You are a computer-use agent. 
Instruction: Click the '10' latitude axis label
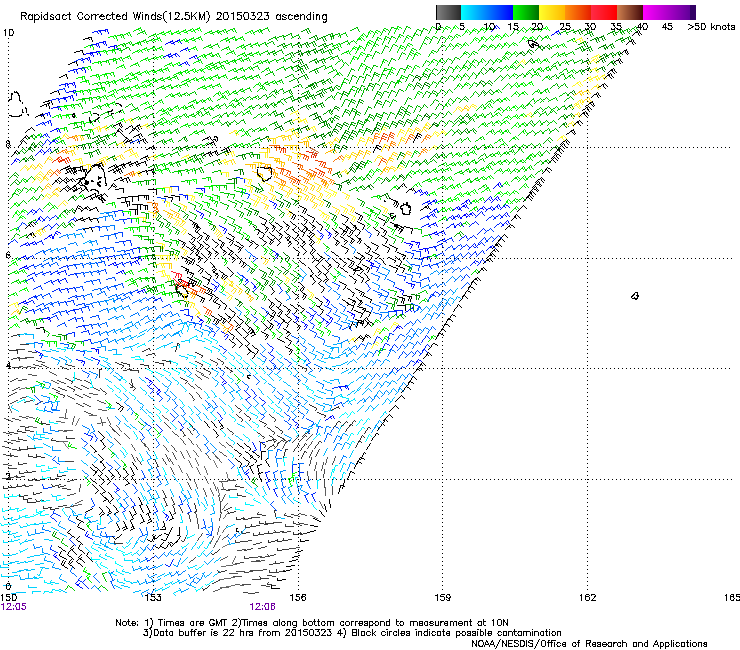coord(8,33)
